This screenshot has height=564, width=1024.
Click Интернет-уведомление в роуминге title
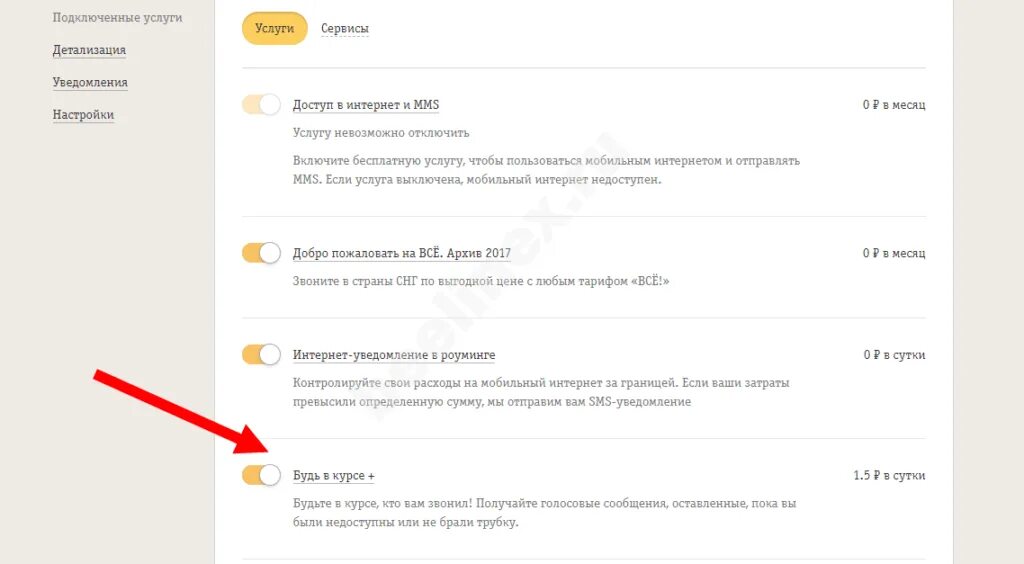[393, 355]
